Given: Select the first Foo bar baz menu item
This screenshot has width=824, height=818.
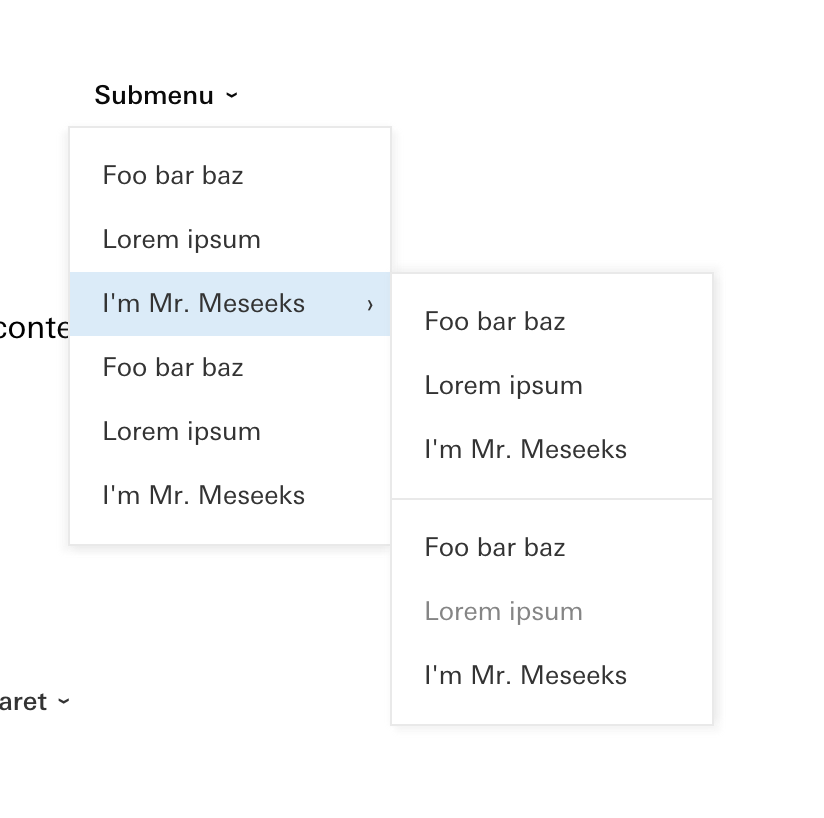Looking at the screenshot, I should point(173,175).
